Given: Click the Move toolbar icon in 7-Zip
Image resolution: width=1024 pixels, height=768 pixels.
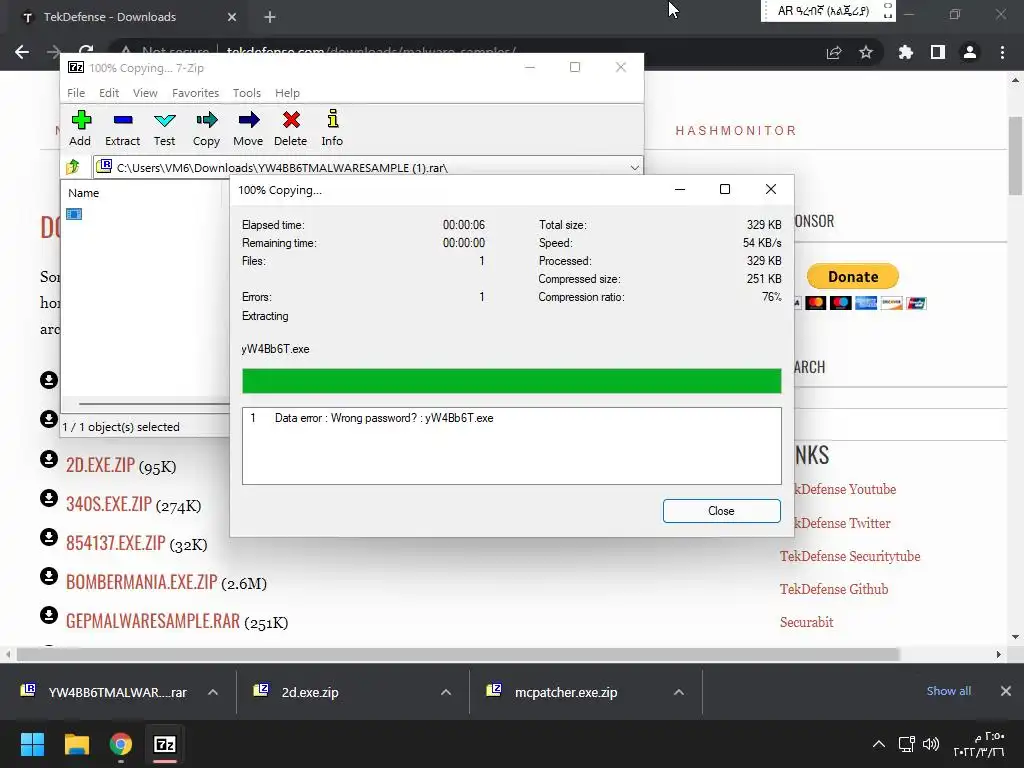Looking at the screenshot, I should [248, 120].
